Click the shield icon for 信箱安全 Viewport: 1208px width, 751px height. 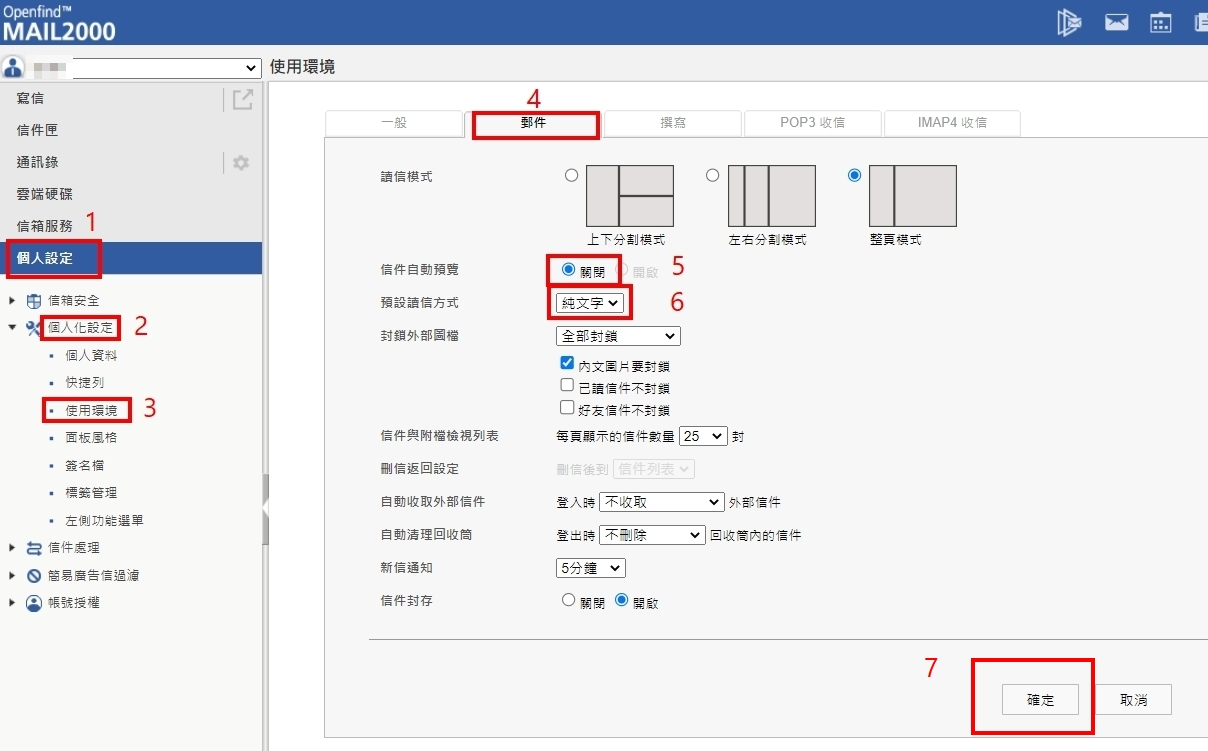point(34,300)
